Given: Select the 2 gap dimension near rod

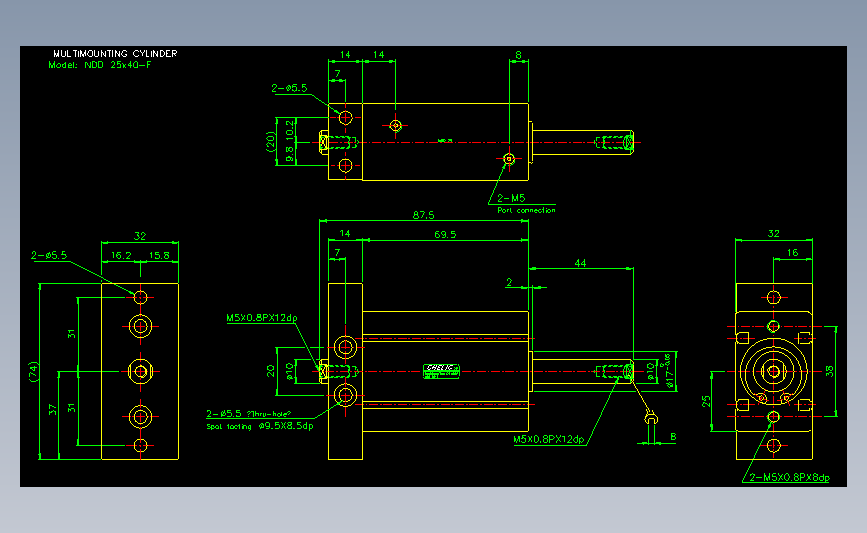Looking at the screenshot, I should pos(509,282).
